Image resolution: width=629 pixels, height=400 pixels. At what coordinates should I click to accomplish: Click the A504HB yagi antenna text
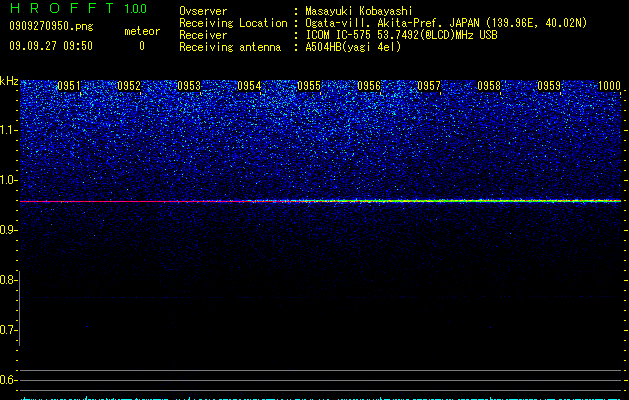(x=353, y=47)
